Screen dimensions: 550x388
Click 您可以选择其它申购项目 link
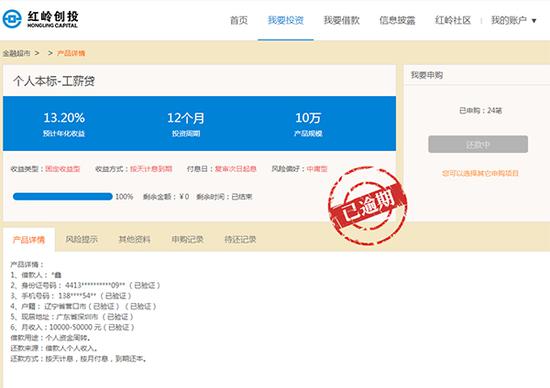pos(480,173)
